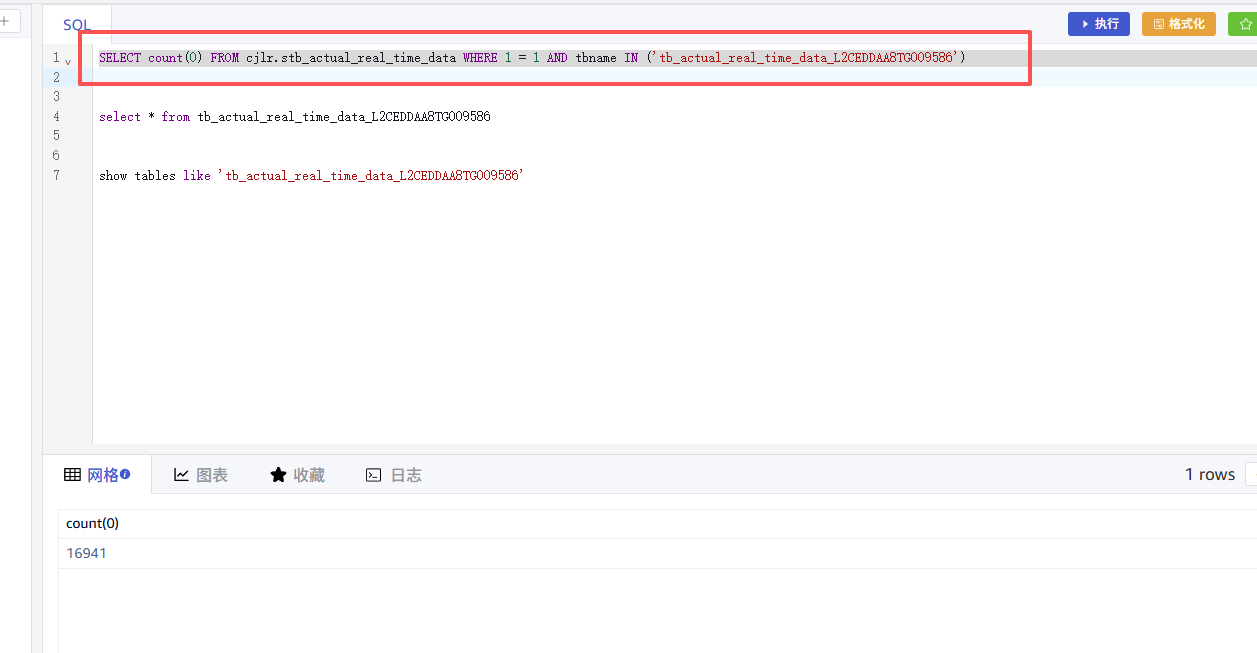Collapse the fold arrow on line 1
1257x653 pixels.
pyautogui.click(x=68, y=61)
